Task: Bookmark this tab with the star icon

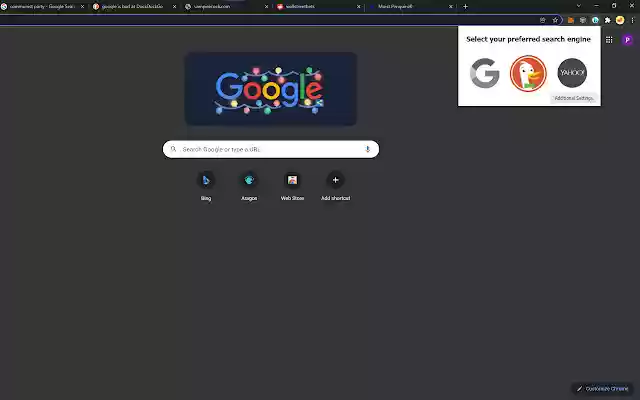Action: (x=555, y=20)
